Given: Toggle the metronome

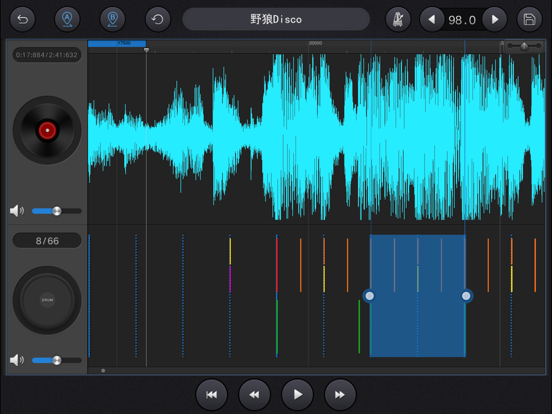Looking at the screenshot, I should tap(398, 19).
